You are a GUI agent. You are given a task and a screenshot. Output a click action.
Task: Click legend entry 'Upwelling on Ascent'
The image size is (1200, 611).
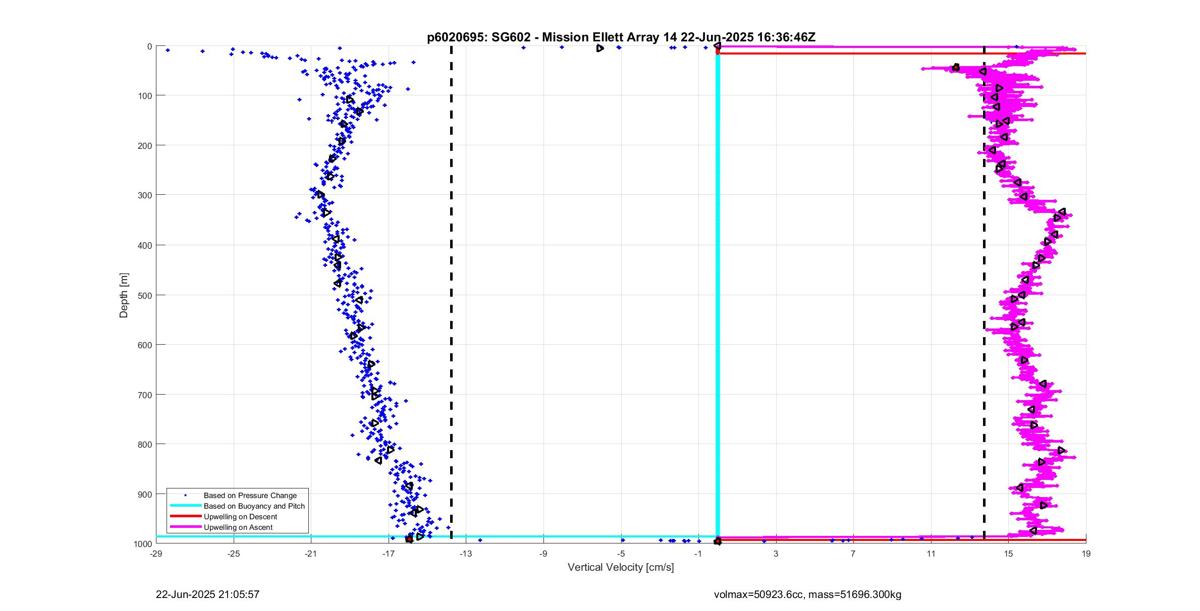239,527
